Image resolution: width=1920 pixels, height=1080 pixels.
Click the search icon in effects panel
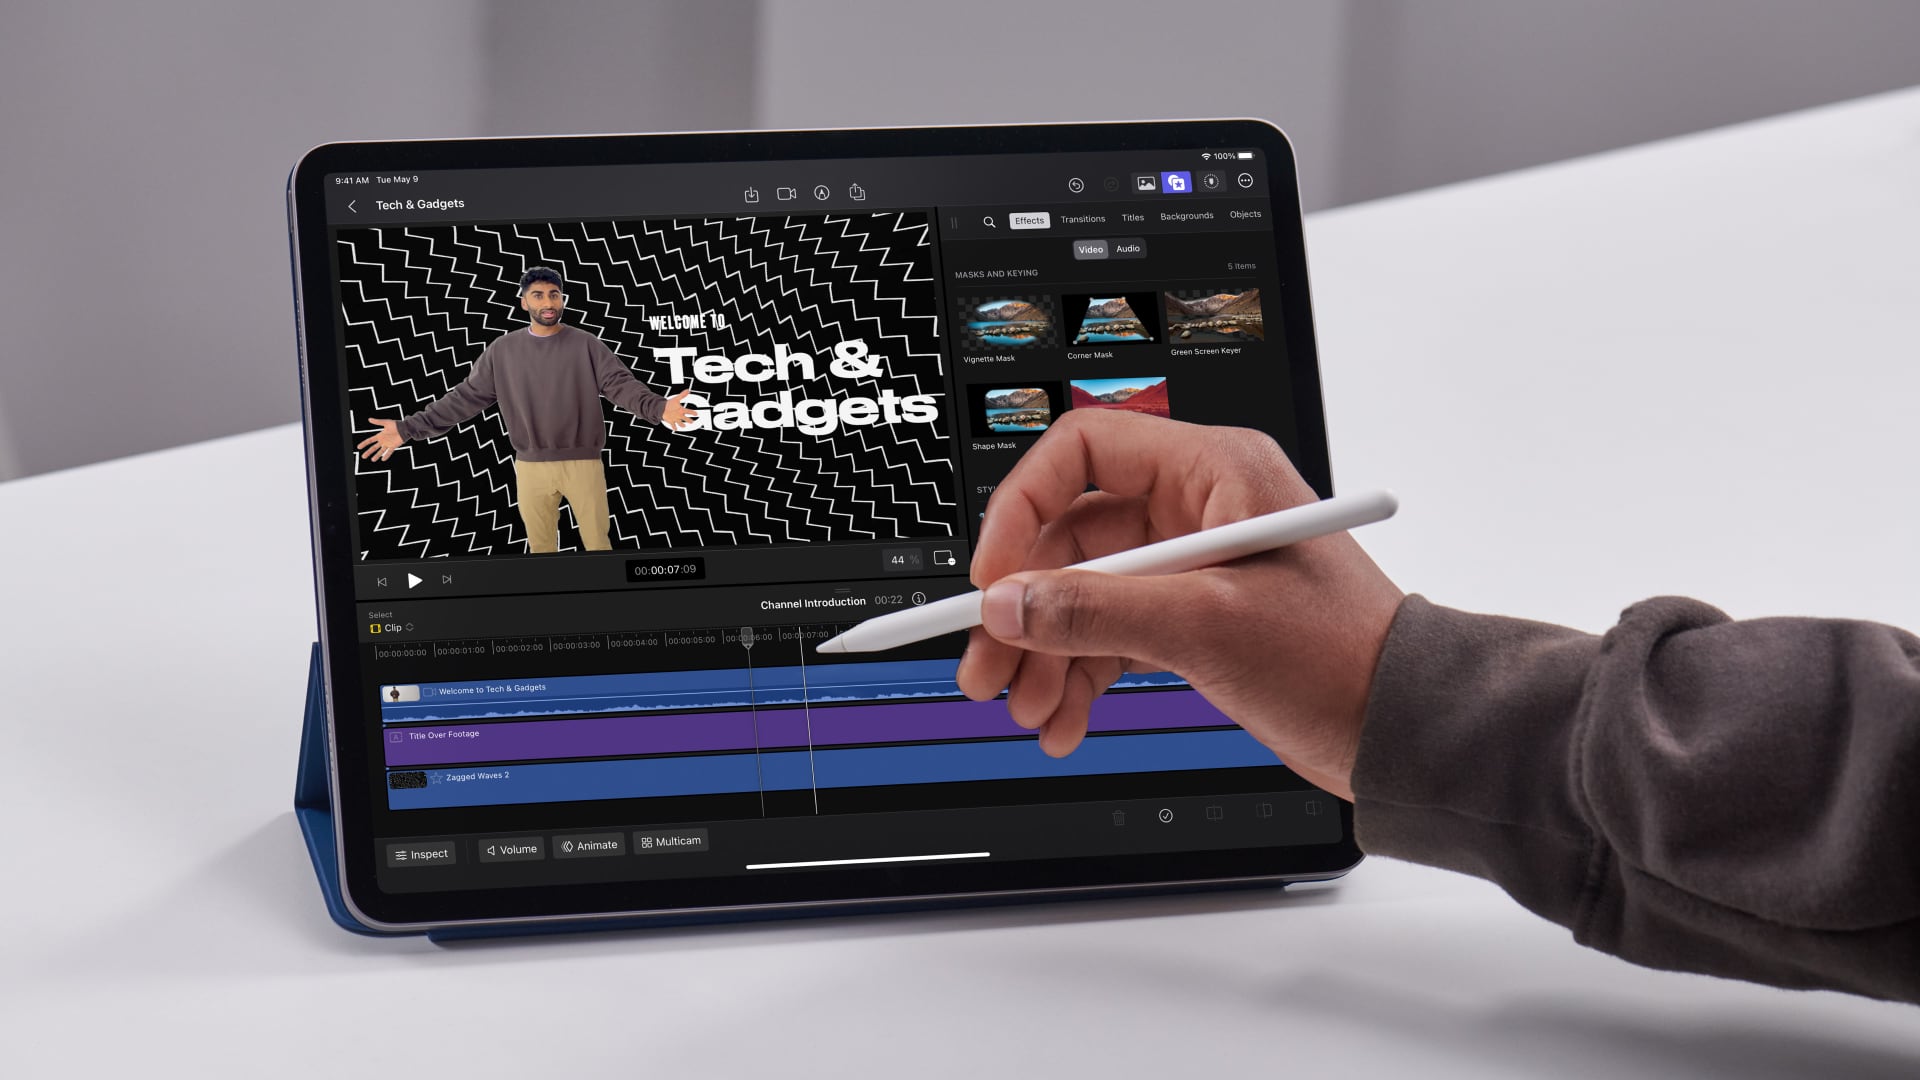point(989,219)
